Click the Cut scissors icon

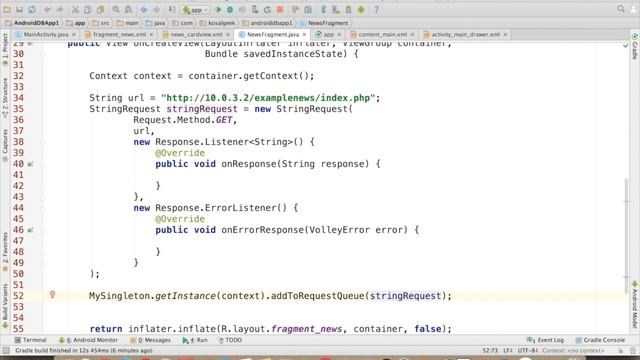pyautogui.click(x=76, y=9)
